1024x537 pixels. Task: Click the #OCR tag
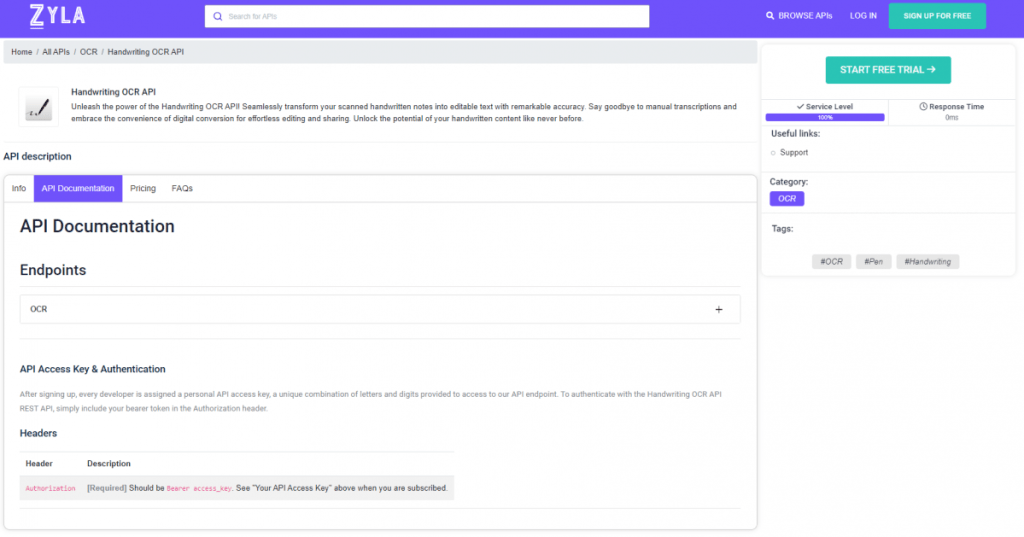(831, 261)
